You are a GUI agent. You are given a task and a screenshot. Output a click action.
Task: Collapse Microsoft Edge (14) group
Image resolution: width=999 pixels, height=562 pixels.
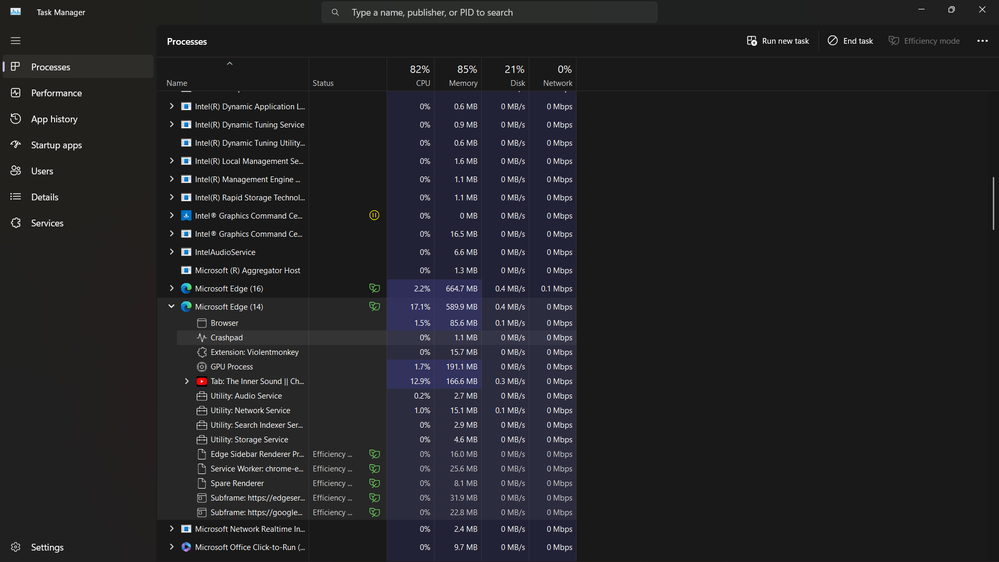tap(171, 306)
